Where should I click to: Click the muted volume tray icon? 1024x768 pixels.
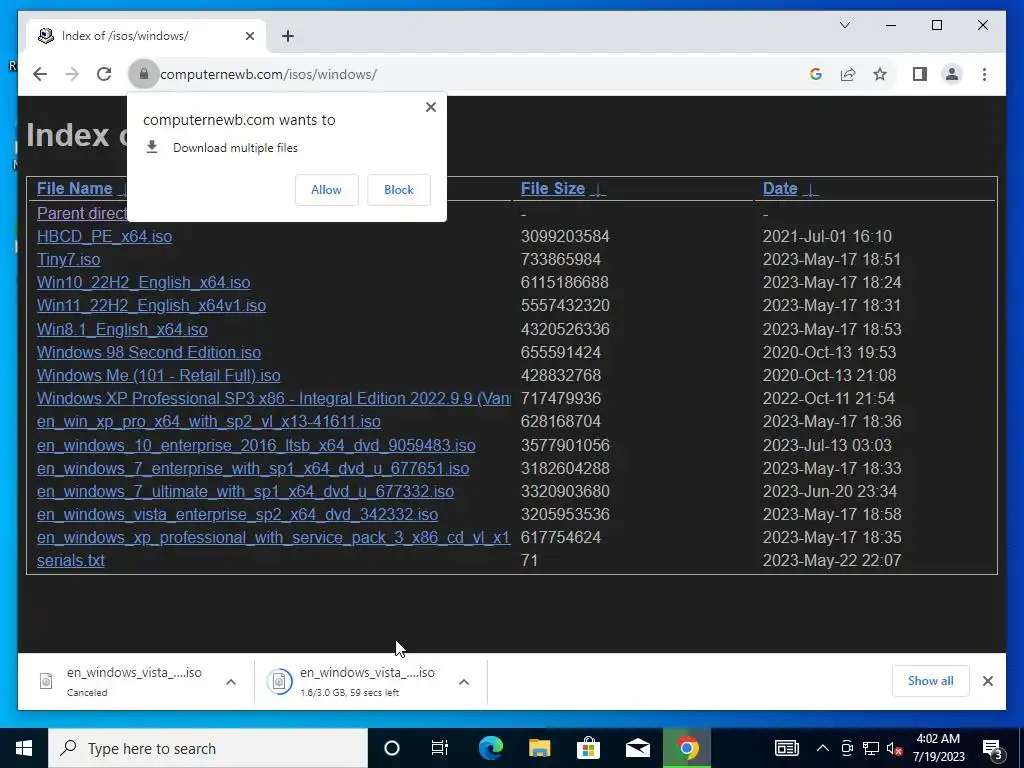click(894, 748)
